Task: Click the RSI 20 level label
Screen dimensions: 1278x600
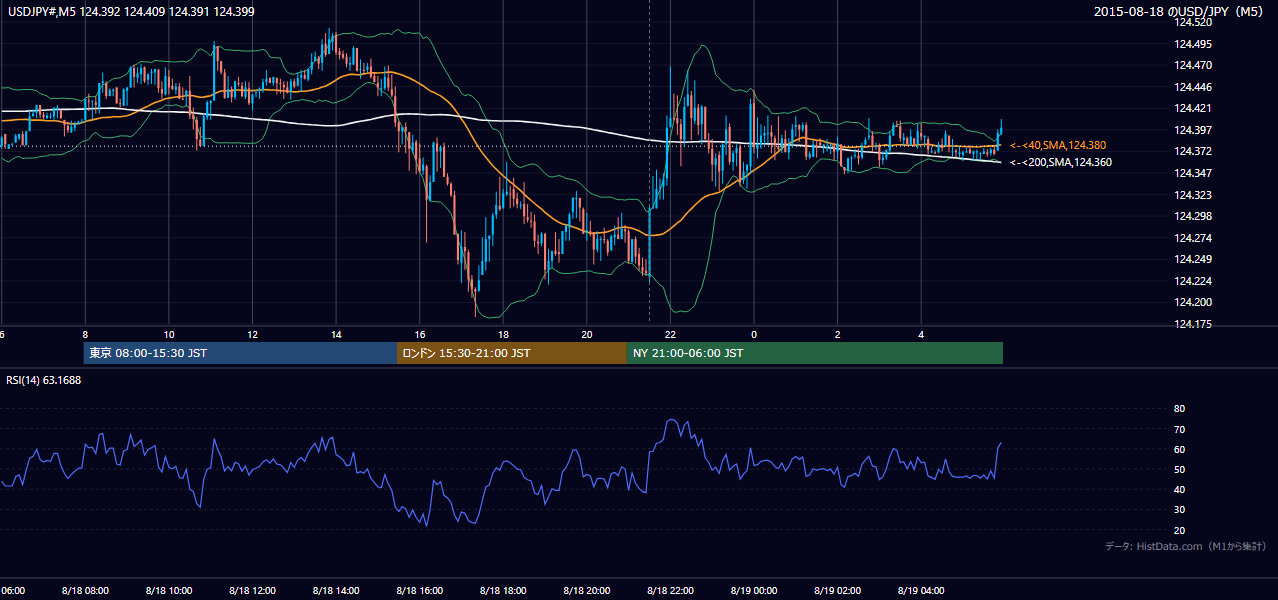Action: coord(1179,530)
